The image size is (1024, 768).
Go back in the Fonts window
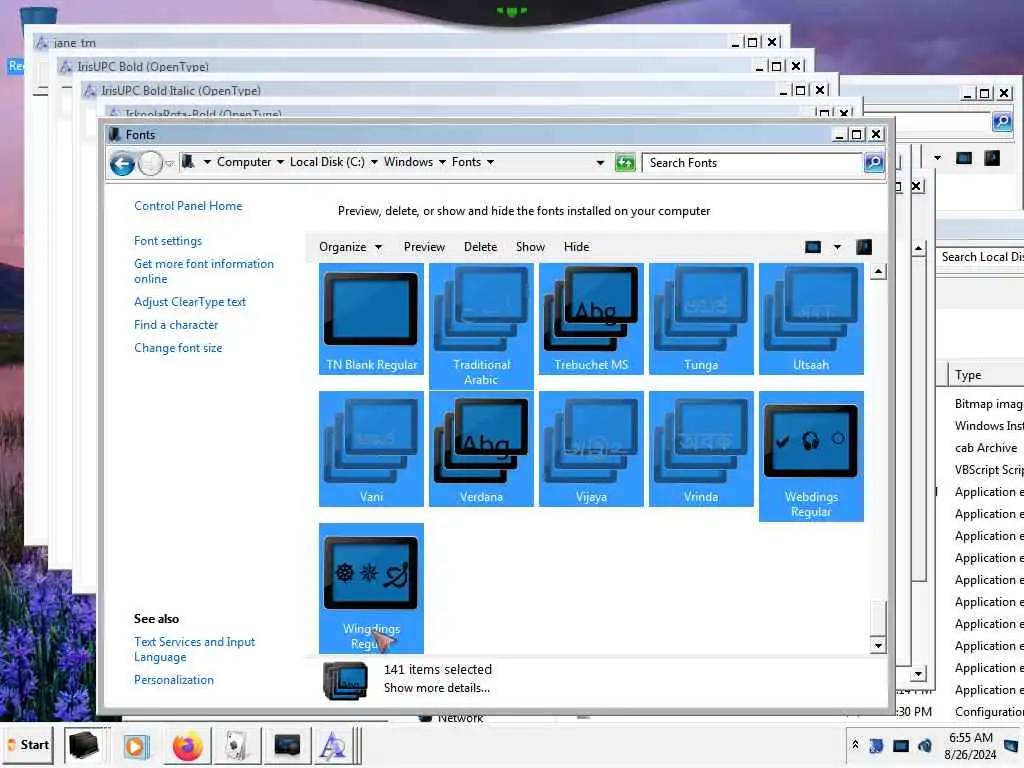pyautogui.click(x=122, y=163)
